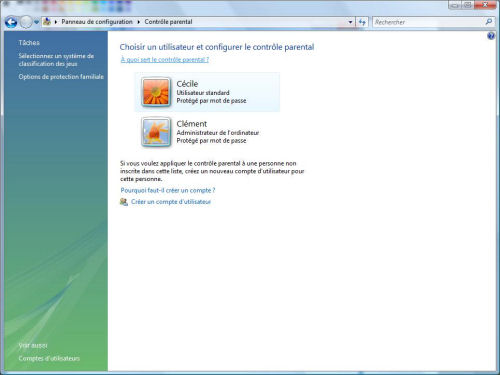This screenshot has height=375, width=500.
Task: Select the Clément account name
Action: (x=192, y=124)
